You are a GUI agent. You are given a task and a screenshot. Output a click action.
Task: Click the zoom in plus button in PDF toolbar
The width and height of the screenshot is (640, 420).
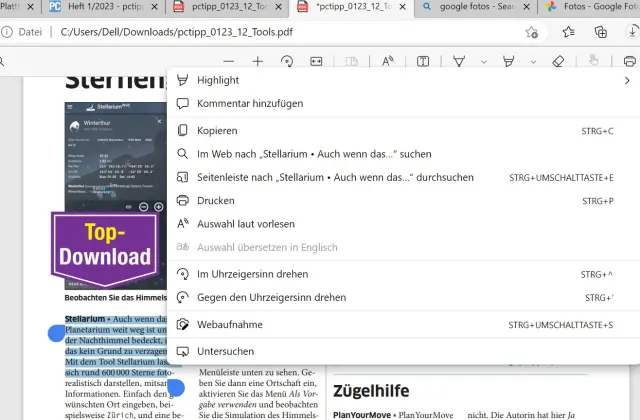pos(257,62)
